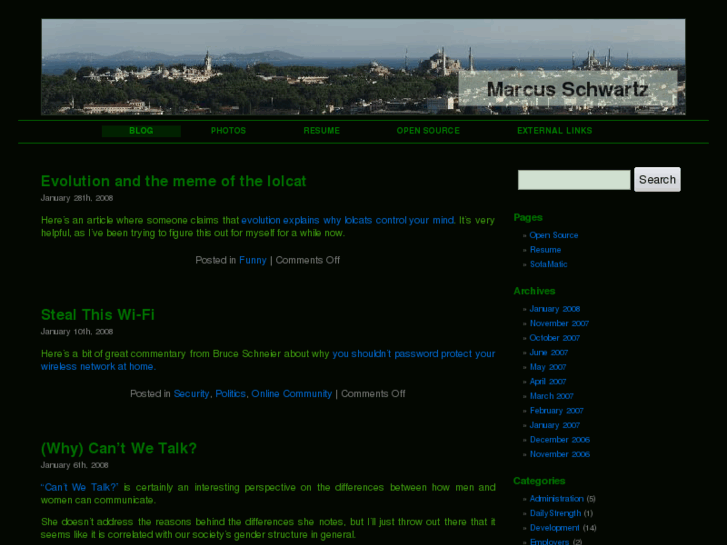Open the Development category
727x545 pixels.
(554, 528)
